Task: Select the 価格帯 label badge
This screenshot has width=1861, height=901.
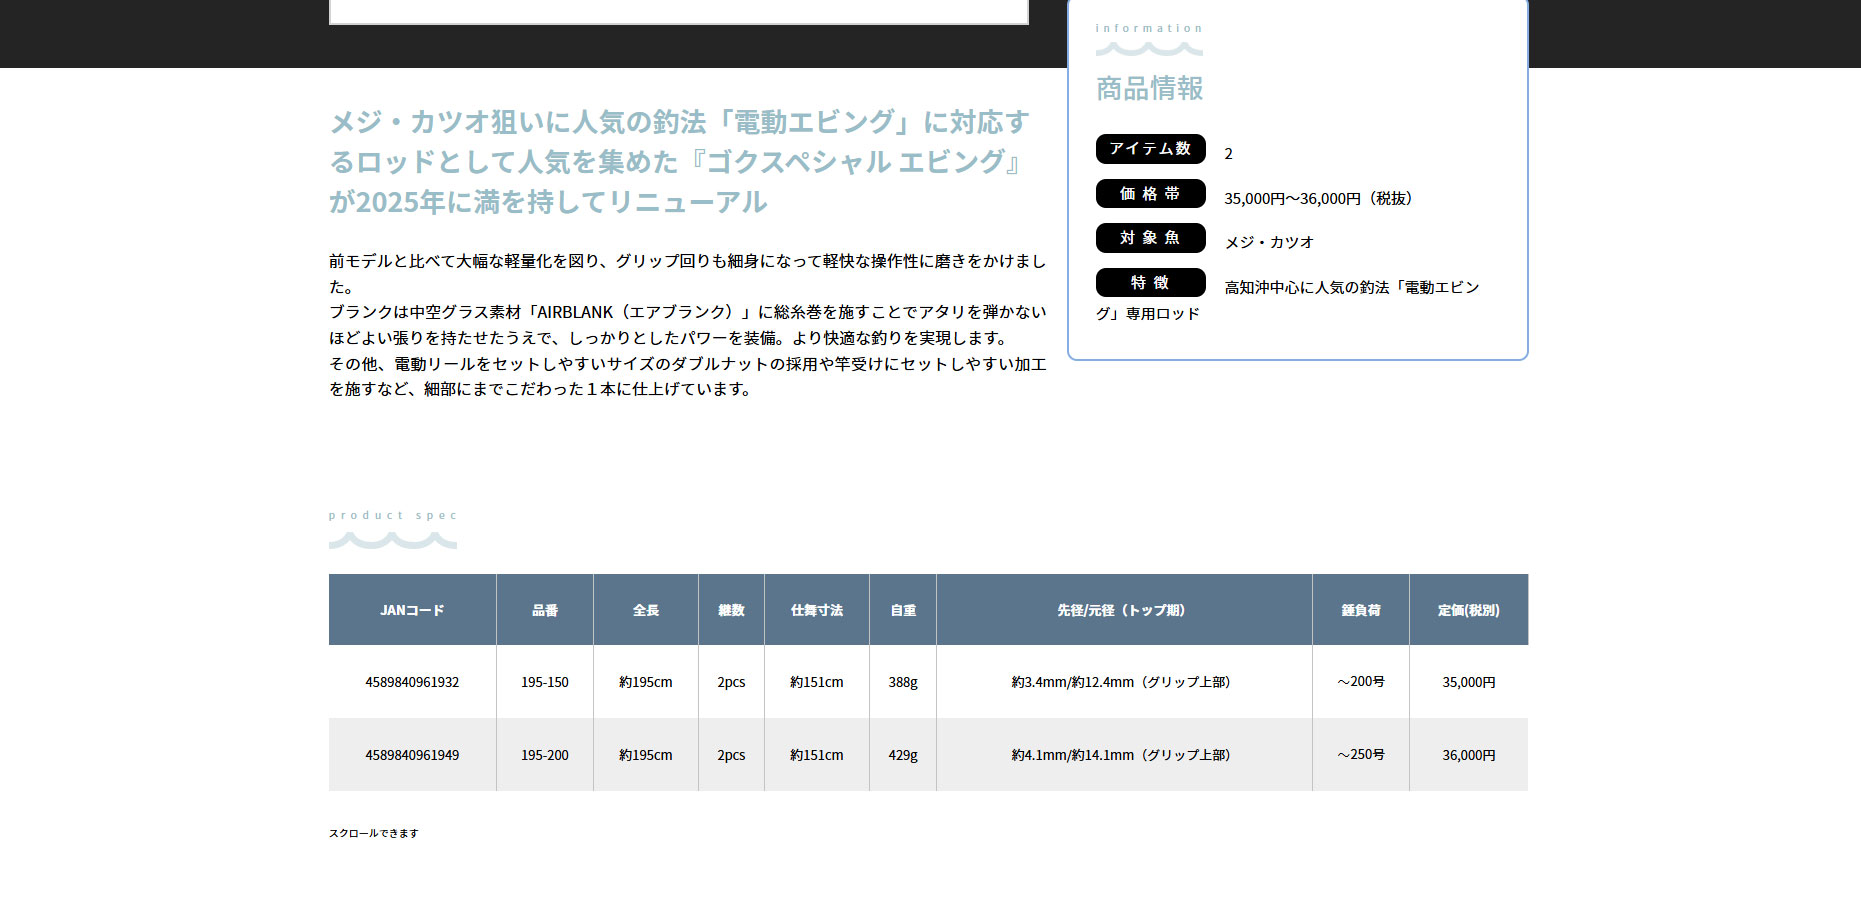Action: pos(1150,194)
